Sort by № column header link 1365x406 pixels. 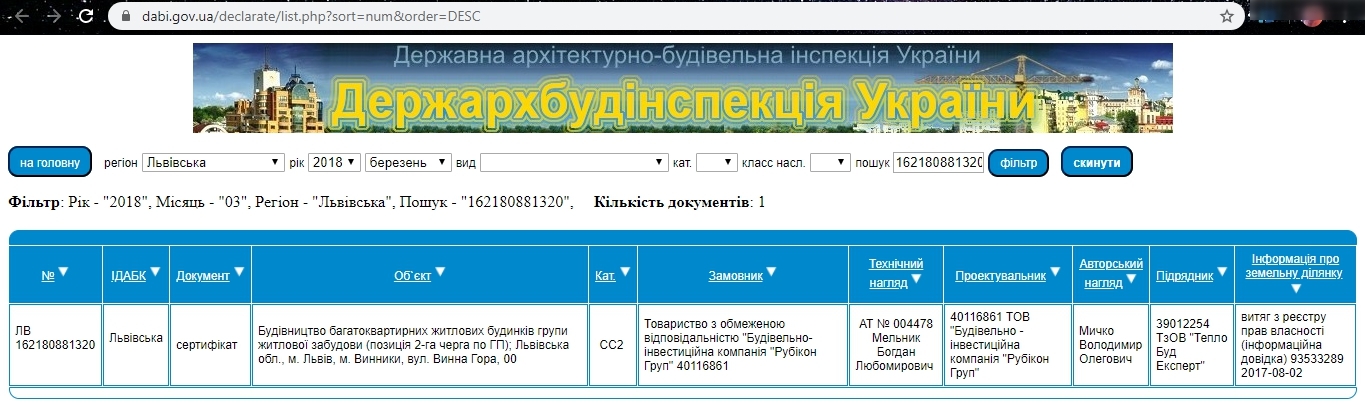[x=48, y=275]
